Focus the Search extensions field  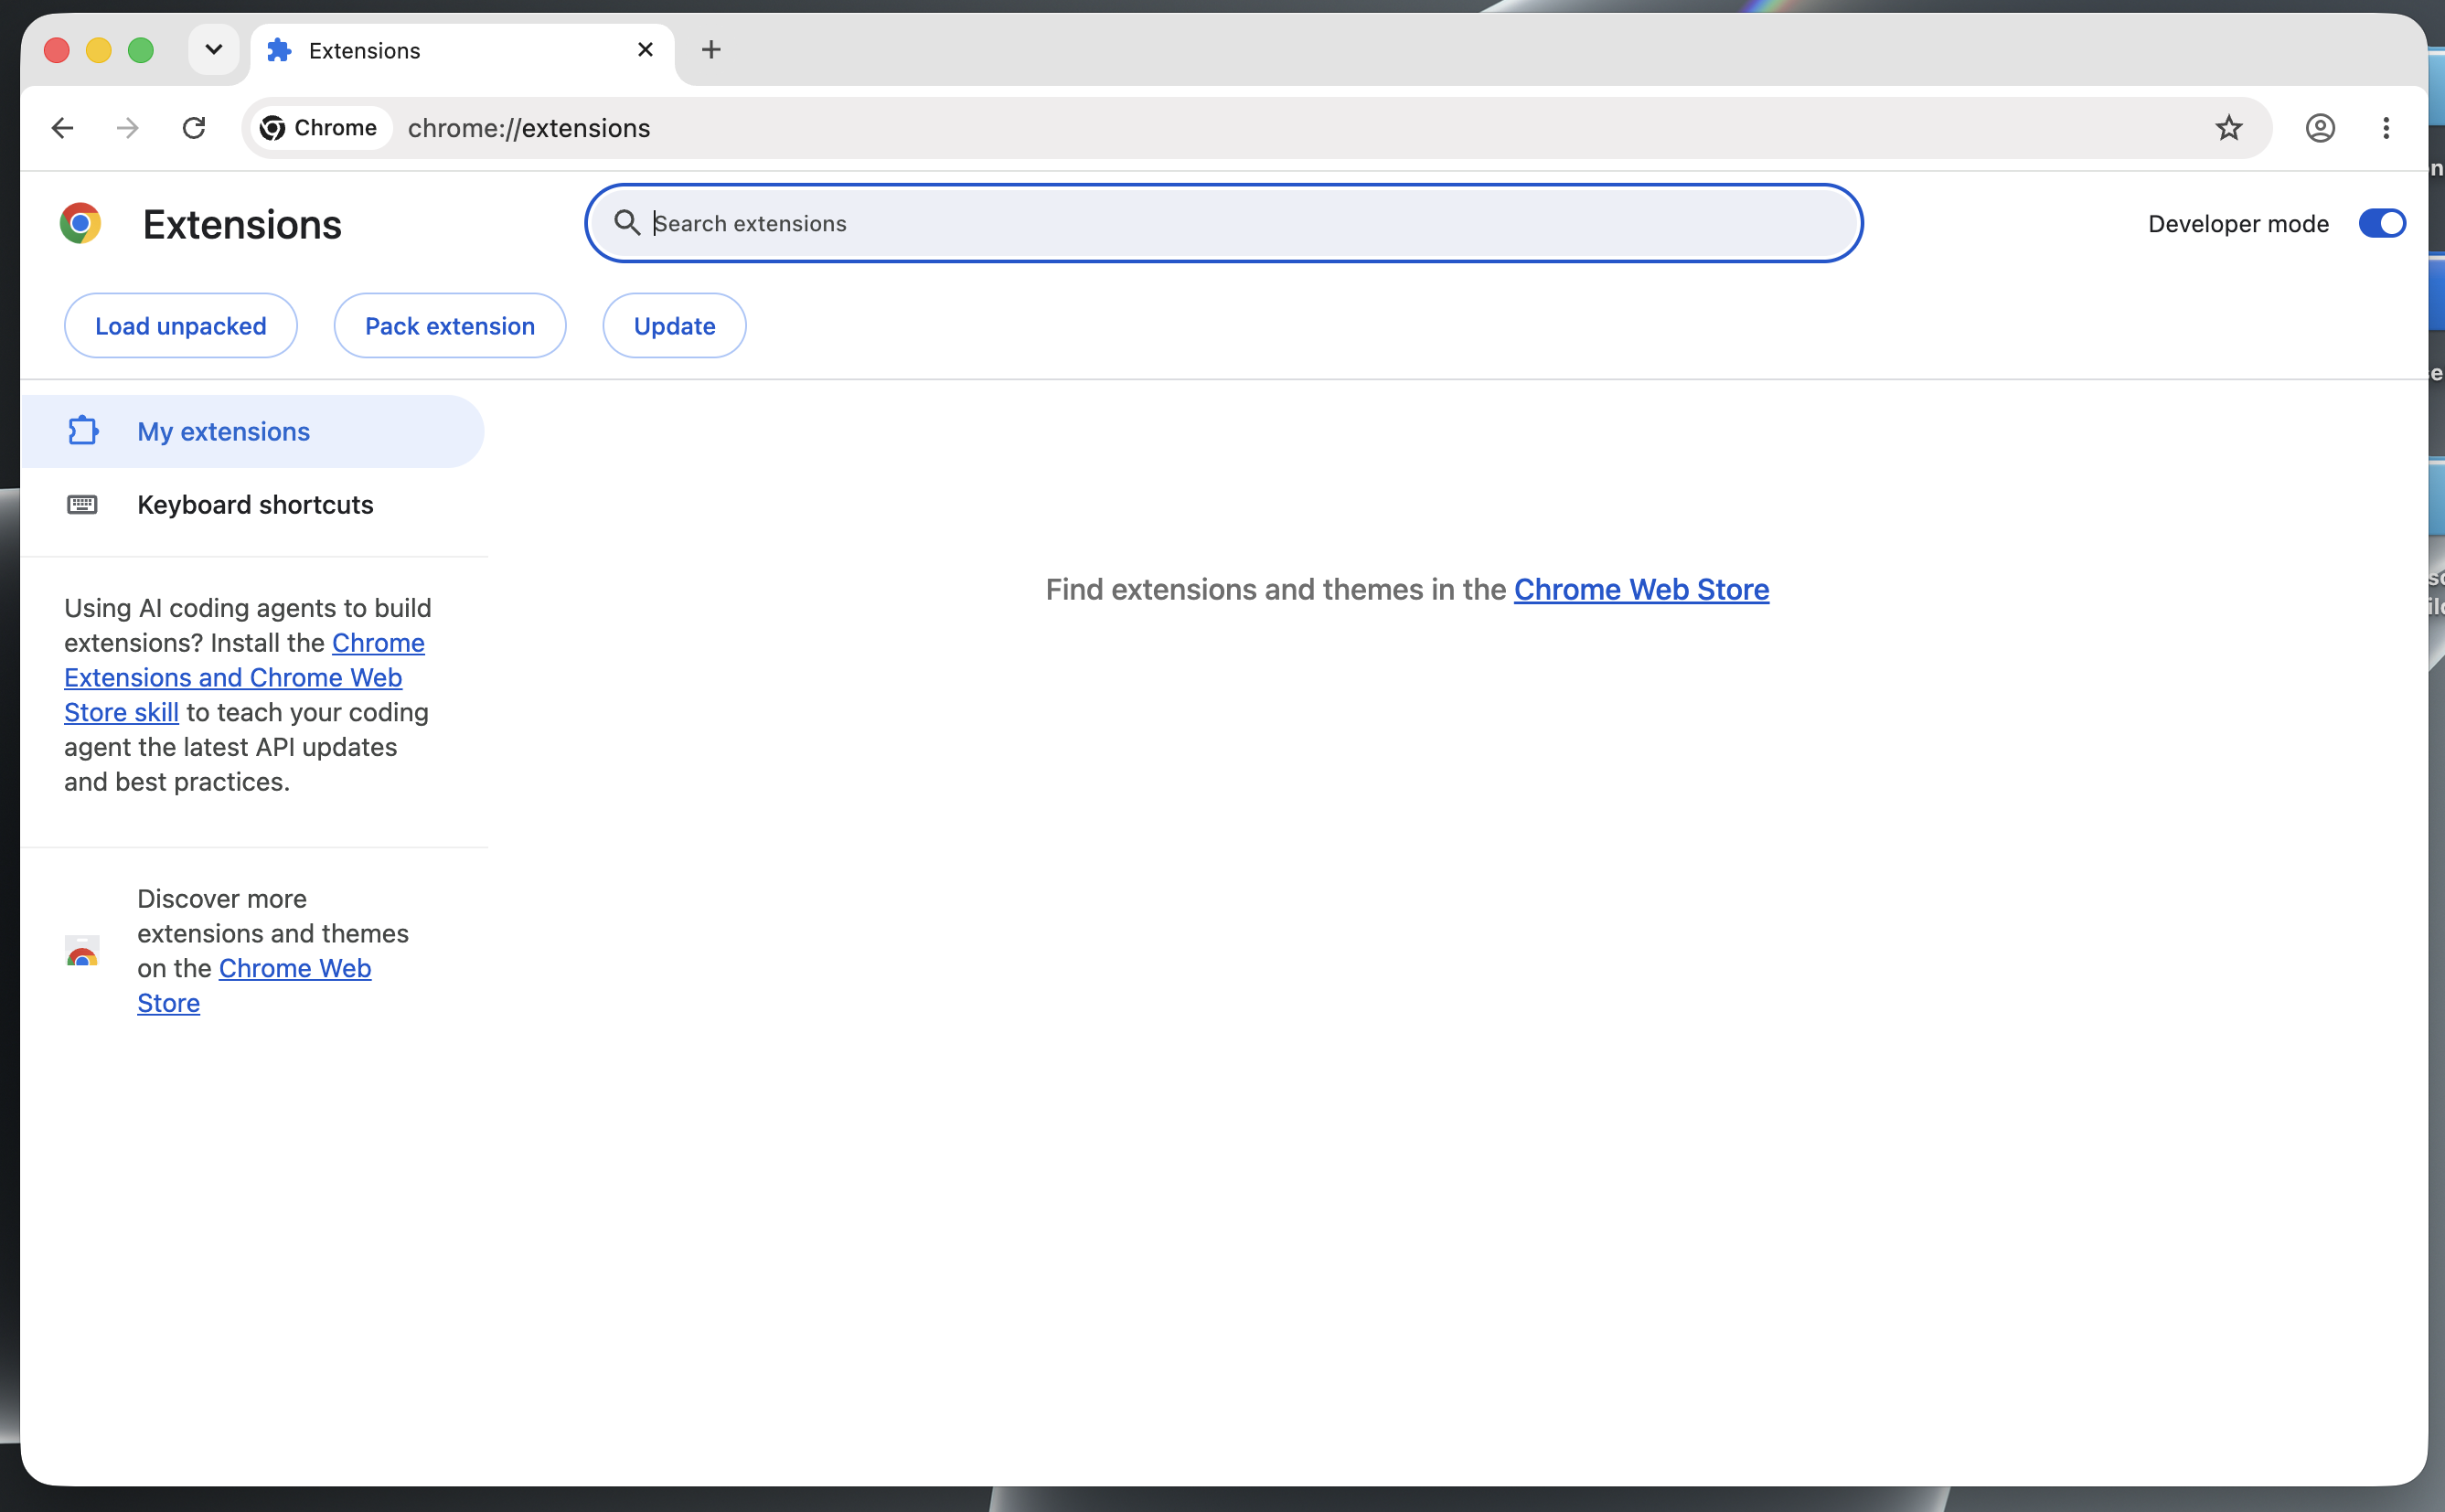pyautogui.click(x=1223, y=223)
